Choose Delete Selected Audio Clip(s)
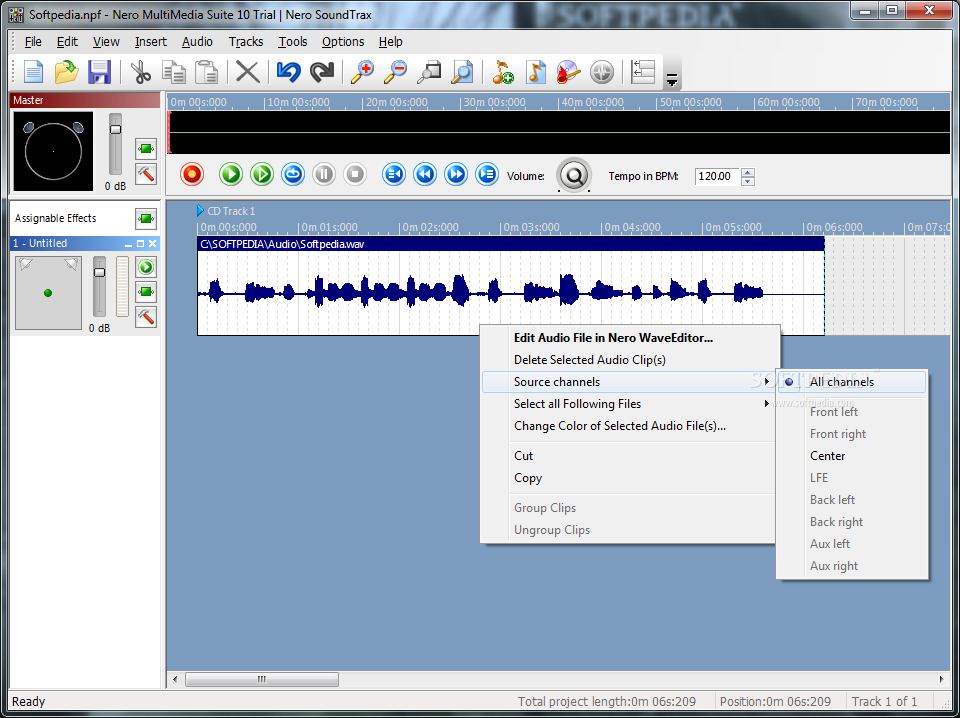 pyautogui.click(x=631, y=360)
